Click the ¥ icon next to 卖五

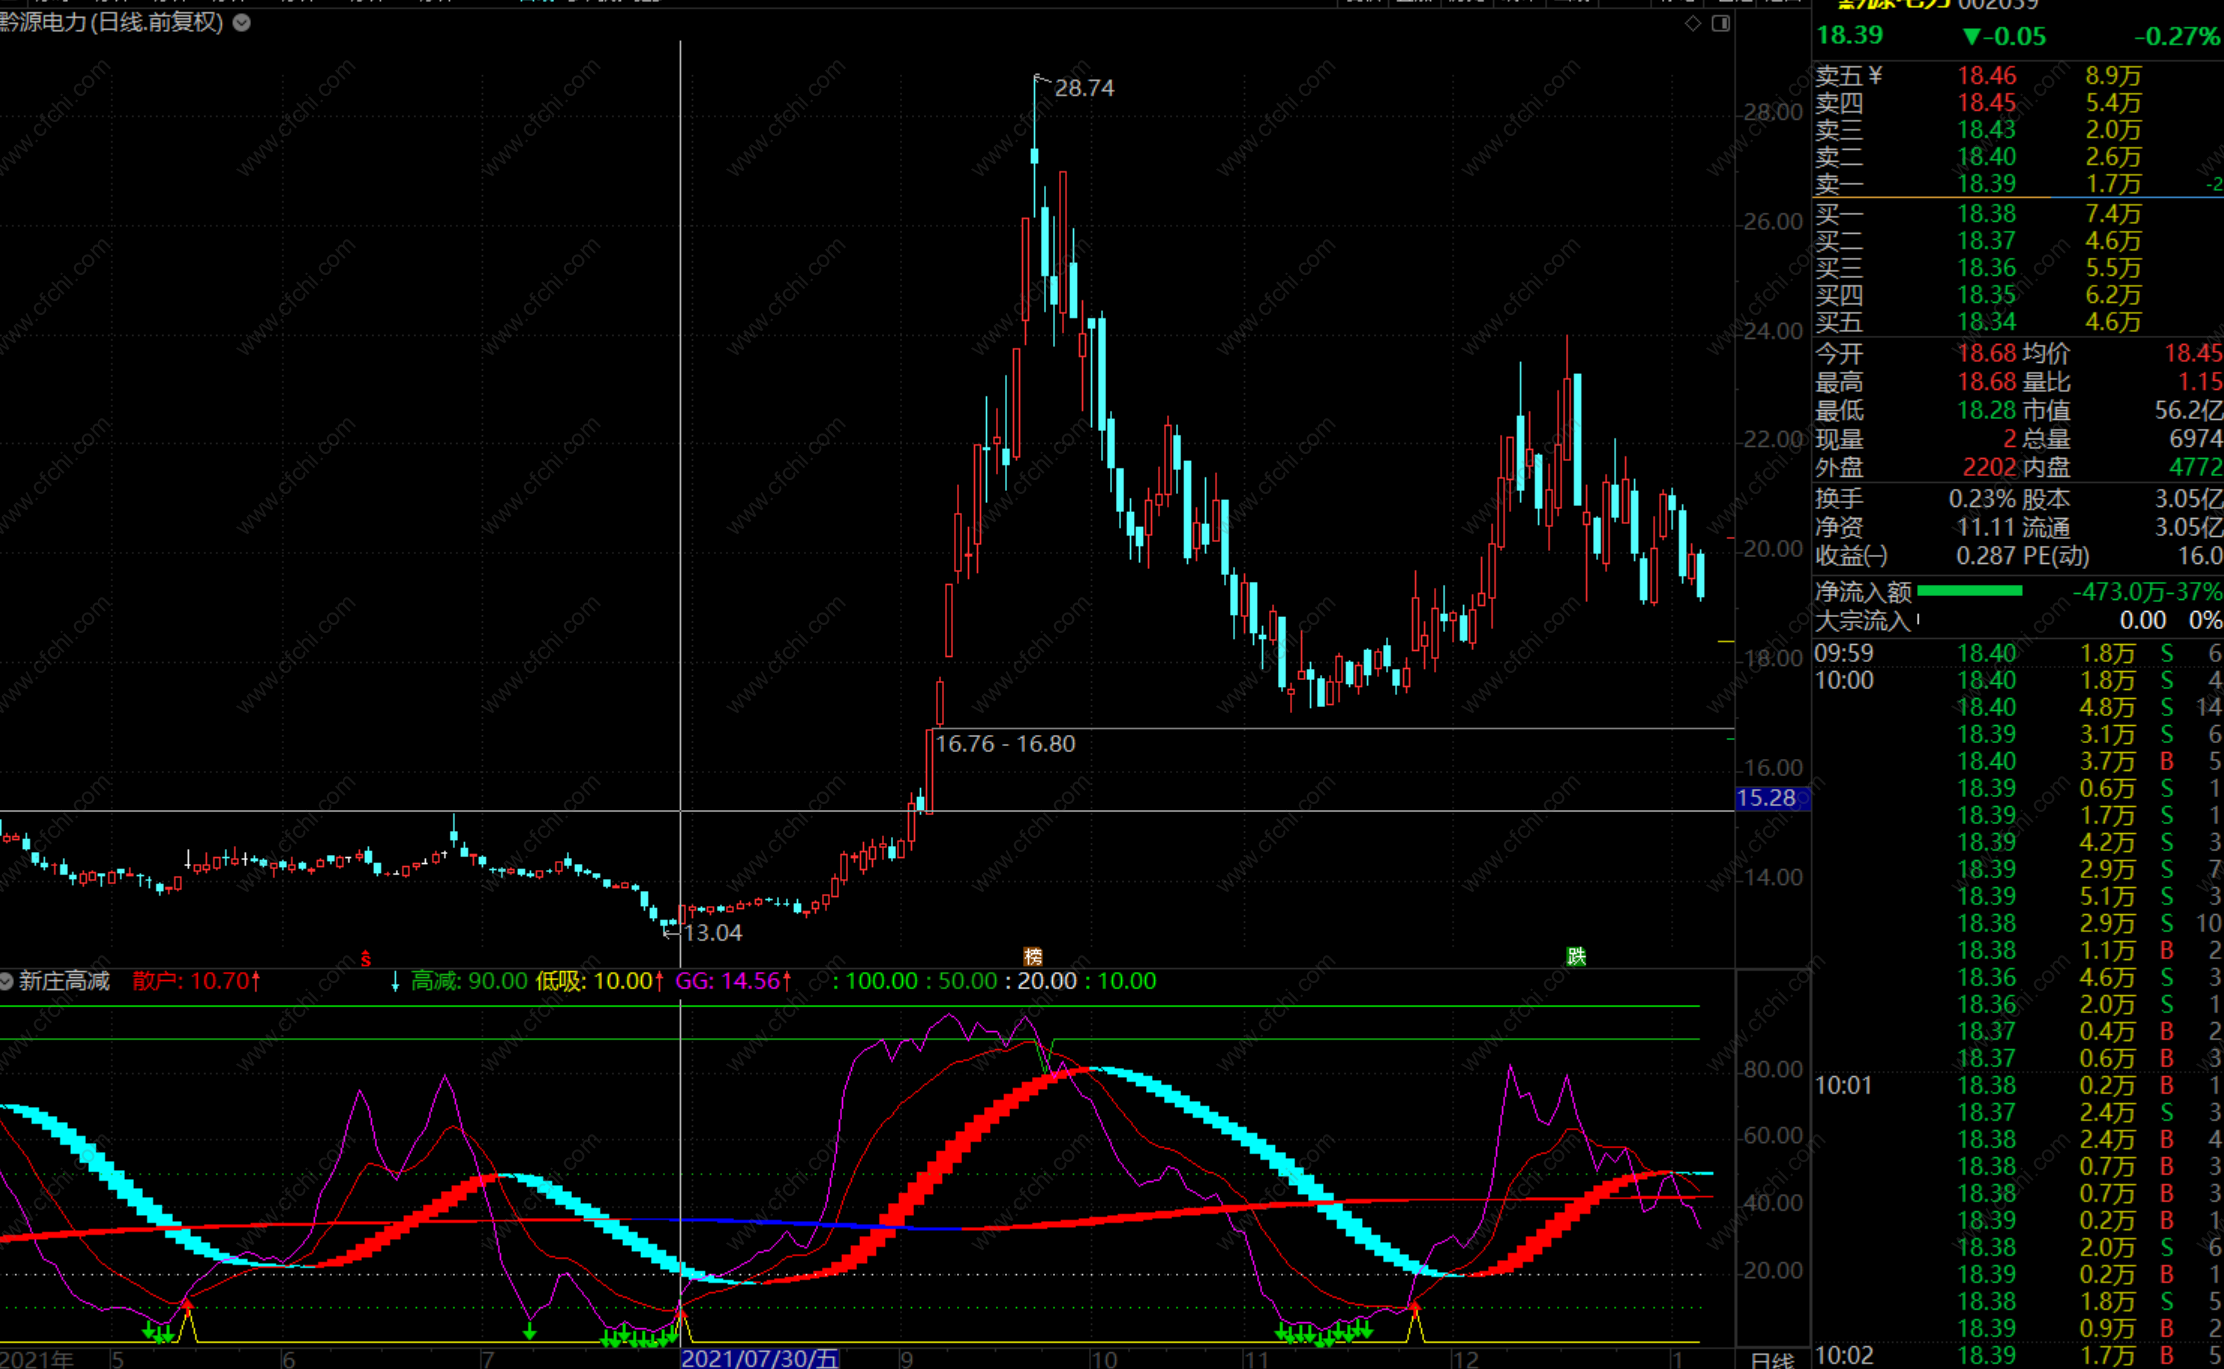click(1875, 75)
